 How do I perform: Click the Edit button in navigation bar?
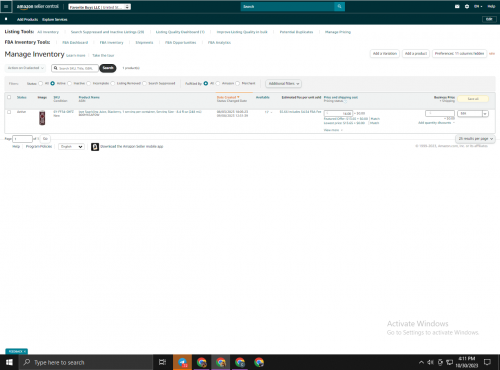pyautogui.click(x=489, y=19)
